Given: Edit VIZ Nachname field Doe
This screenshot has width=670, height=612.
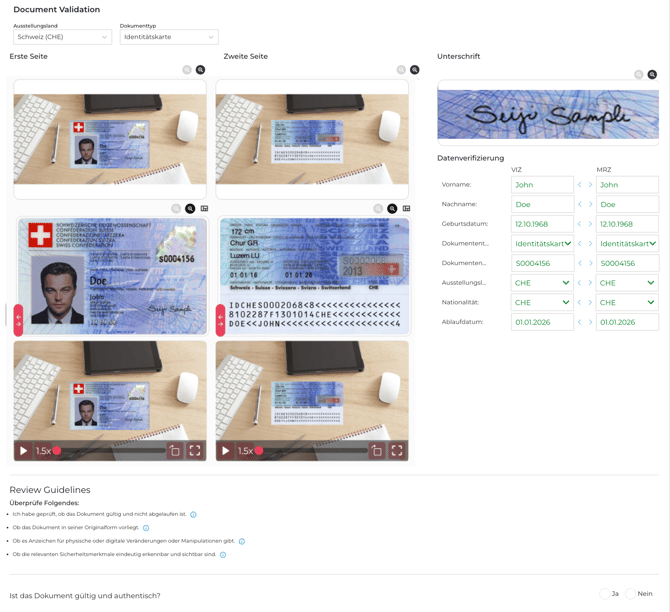Looking at the screenshot, I should (542, 204).
